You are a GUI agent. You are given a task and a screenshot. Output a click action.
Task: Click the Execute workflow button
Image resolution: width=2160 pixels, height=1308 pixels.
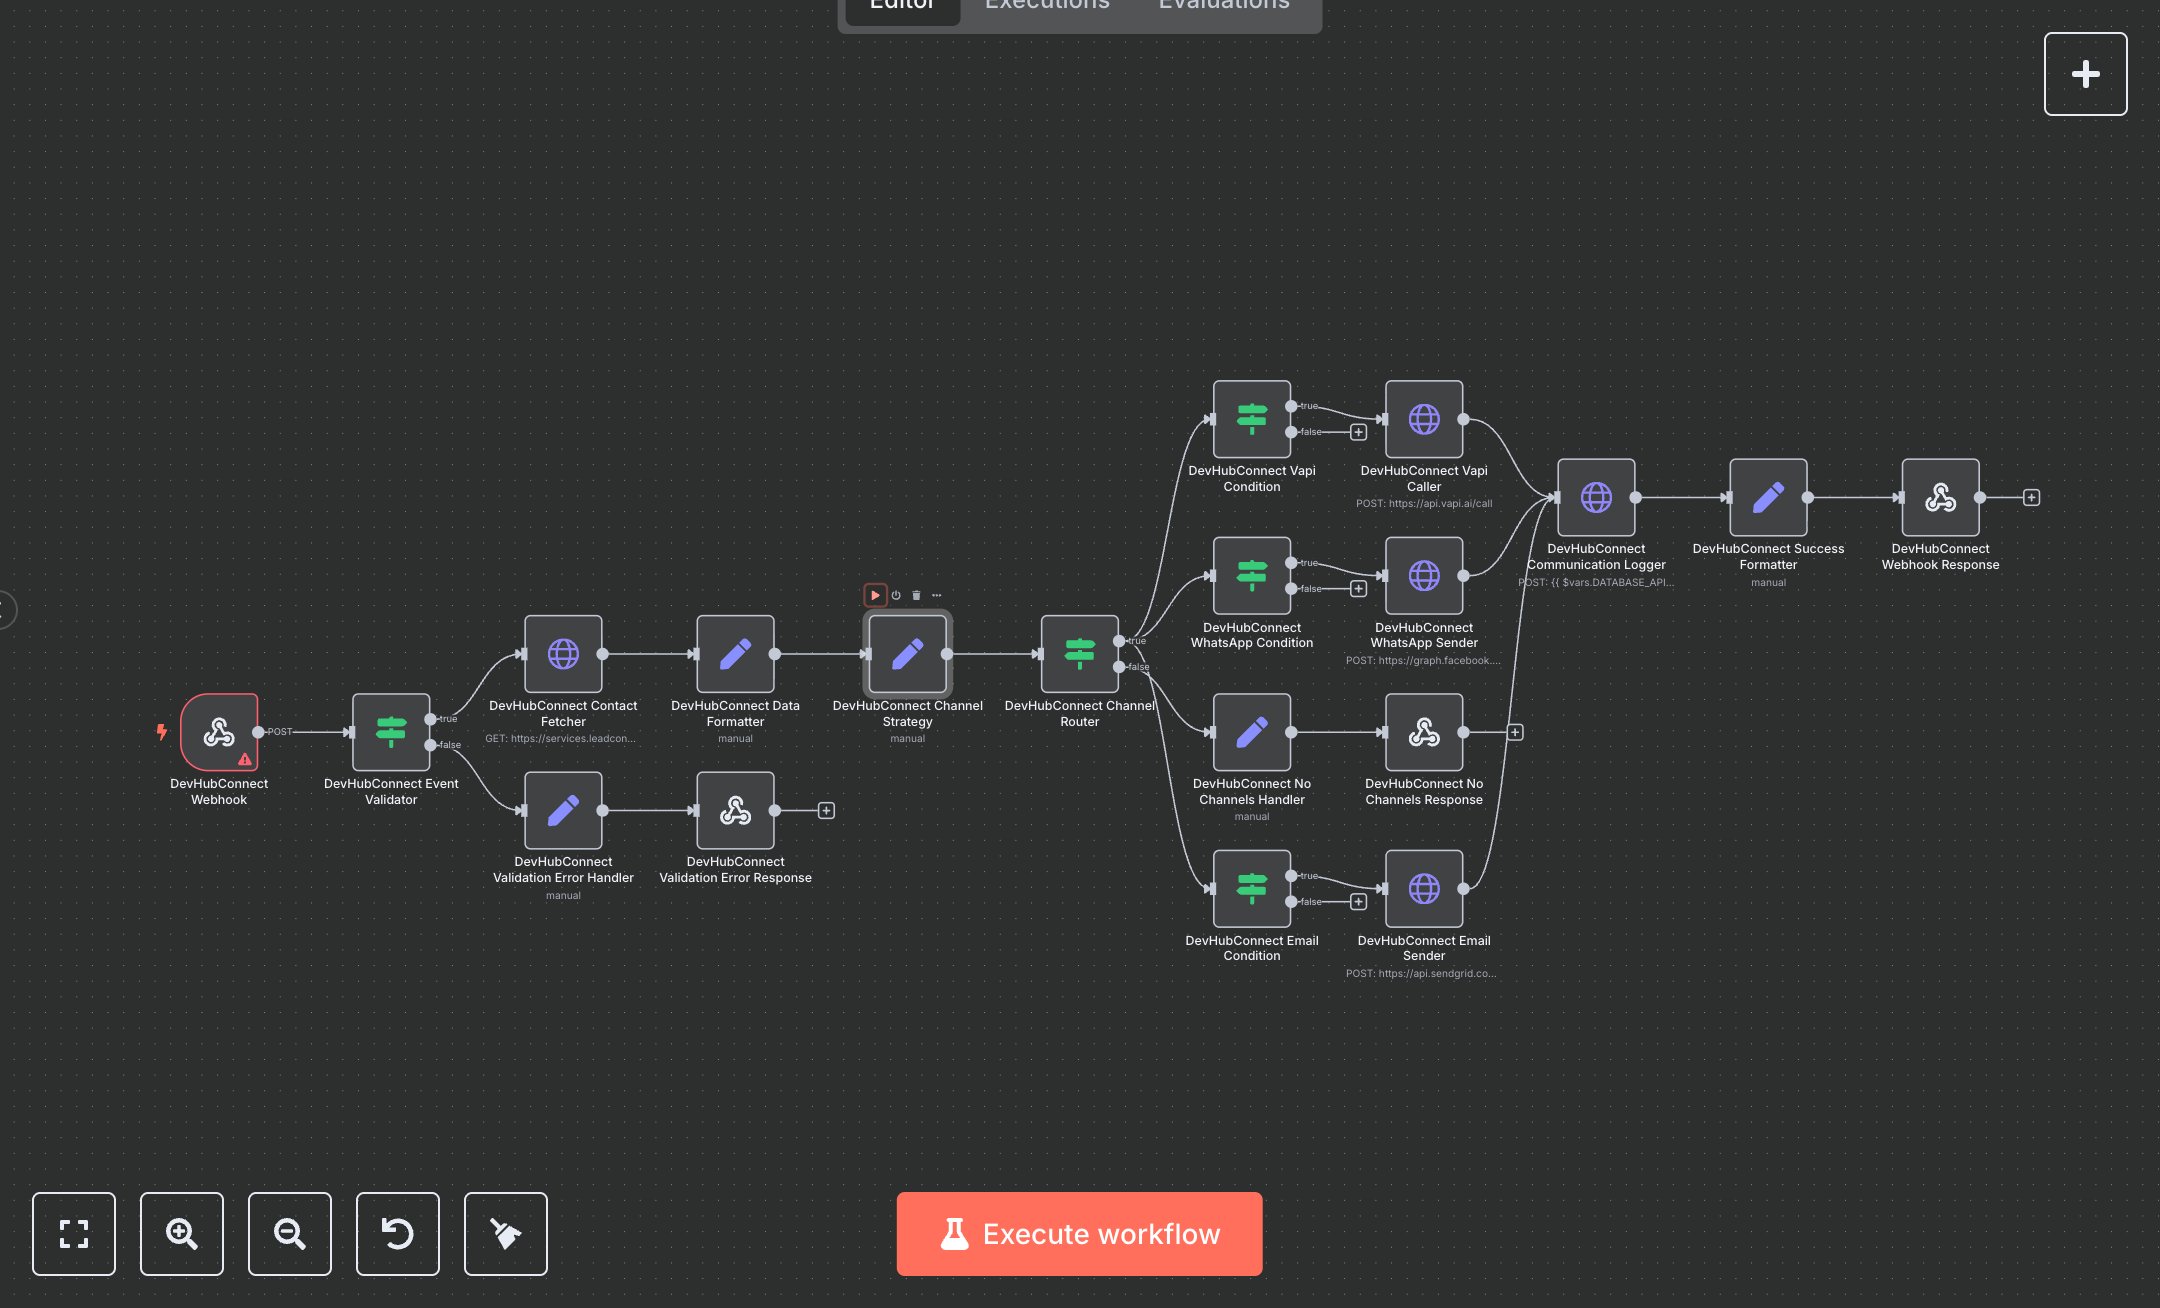[1079, 1234]
